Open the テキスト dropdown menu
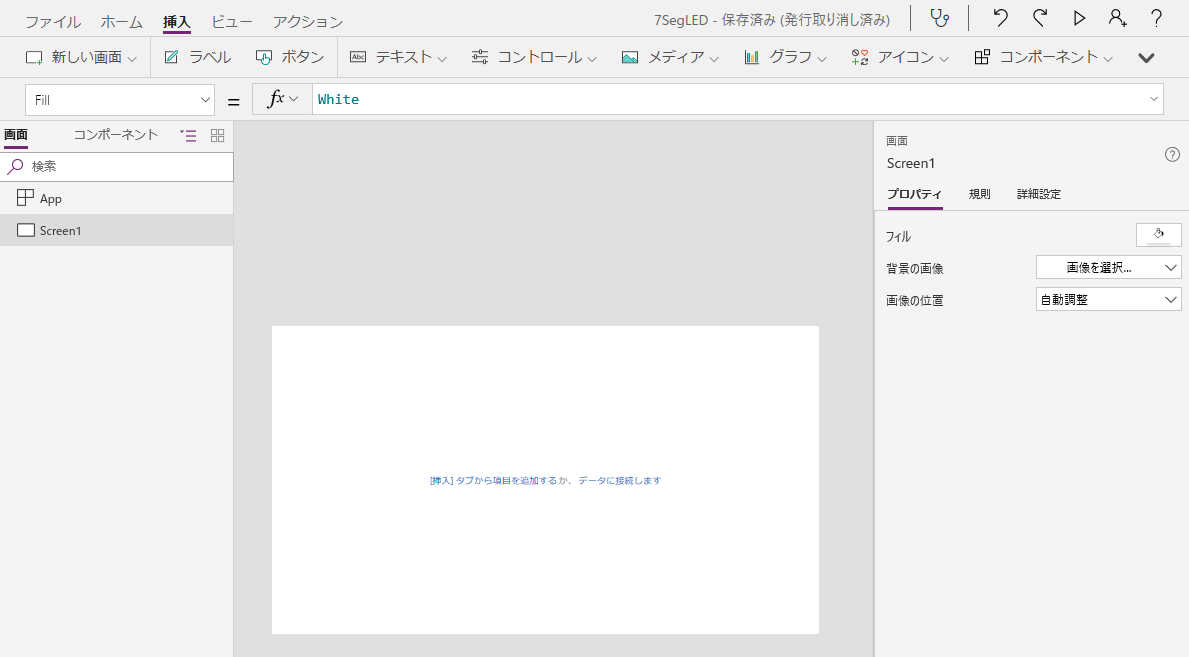The width and height of the screenshot is (1189, 657). pyautogui.click(x=398, y=57)
